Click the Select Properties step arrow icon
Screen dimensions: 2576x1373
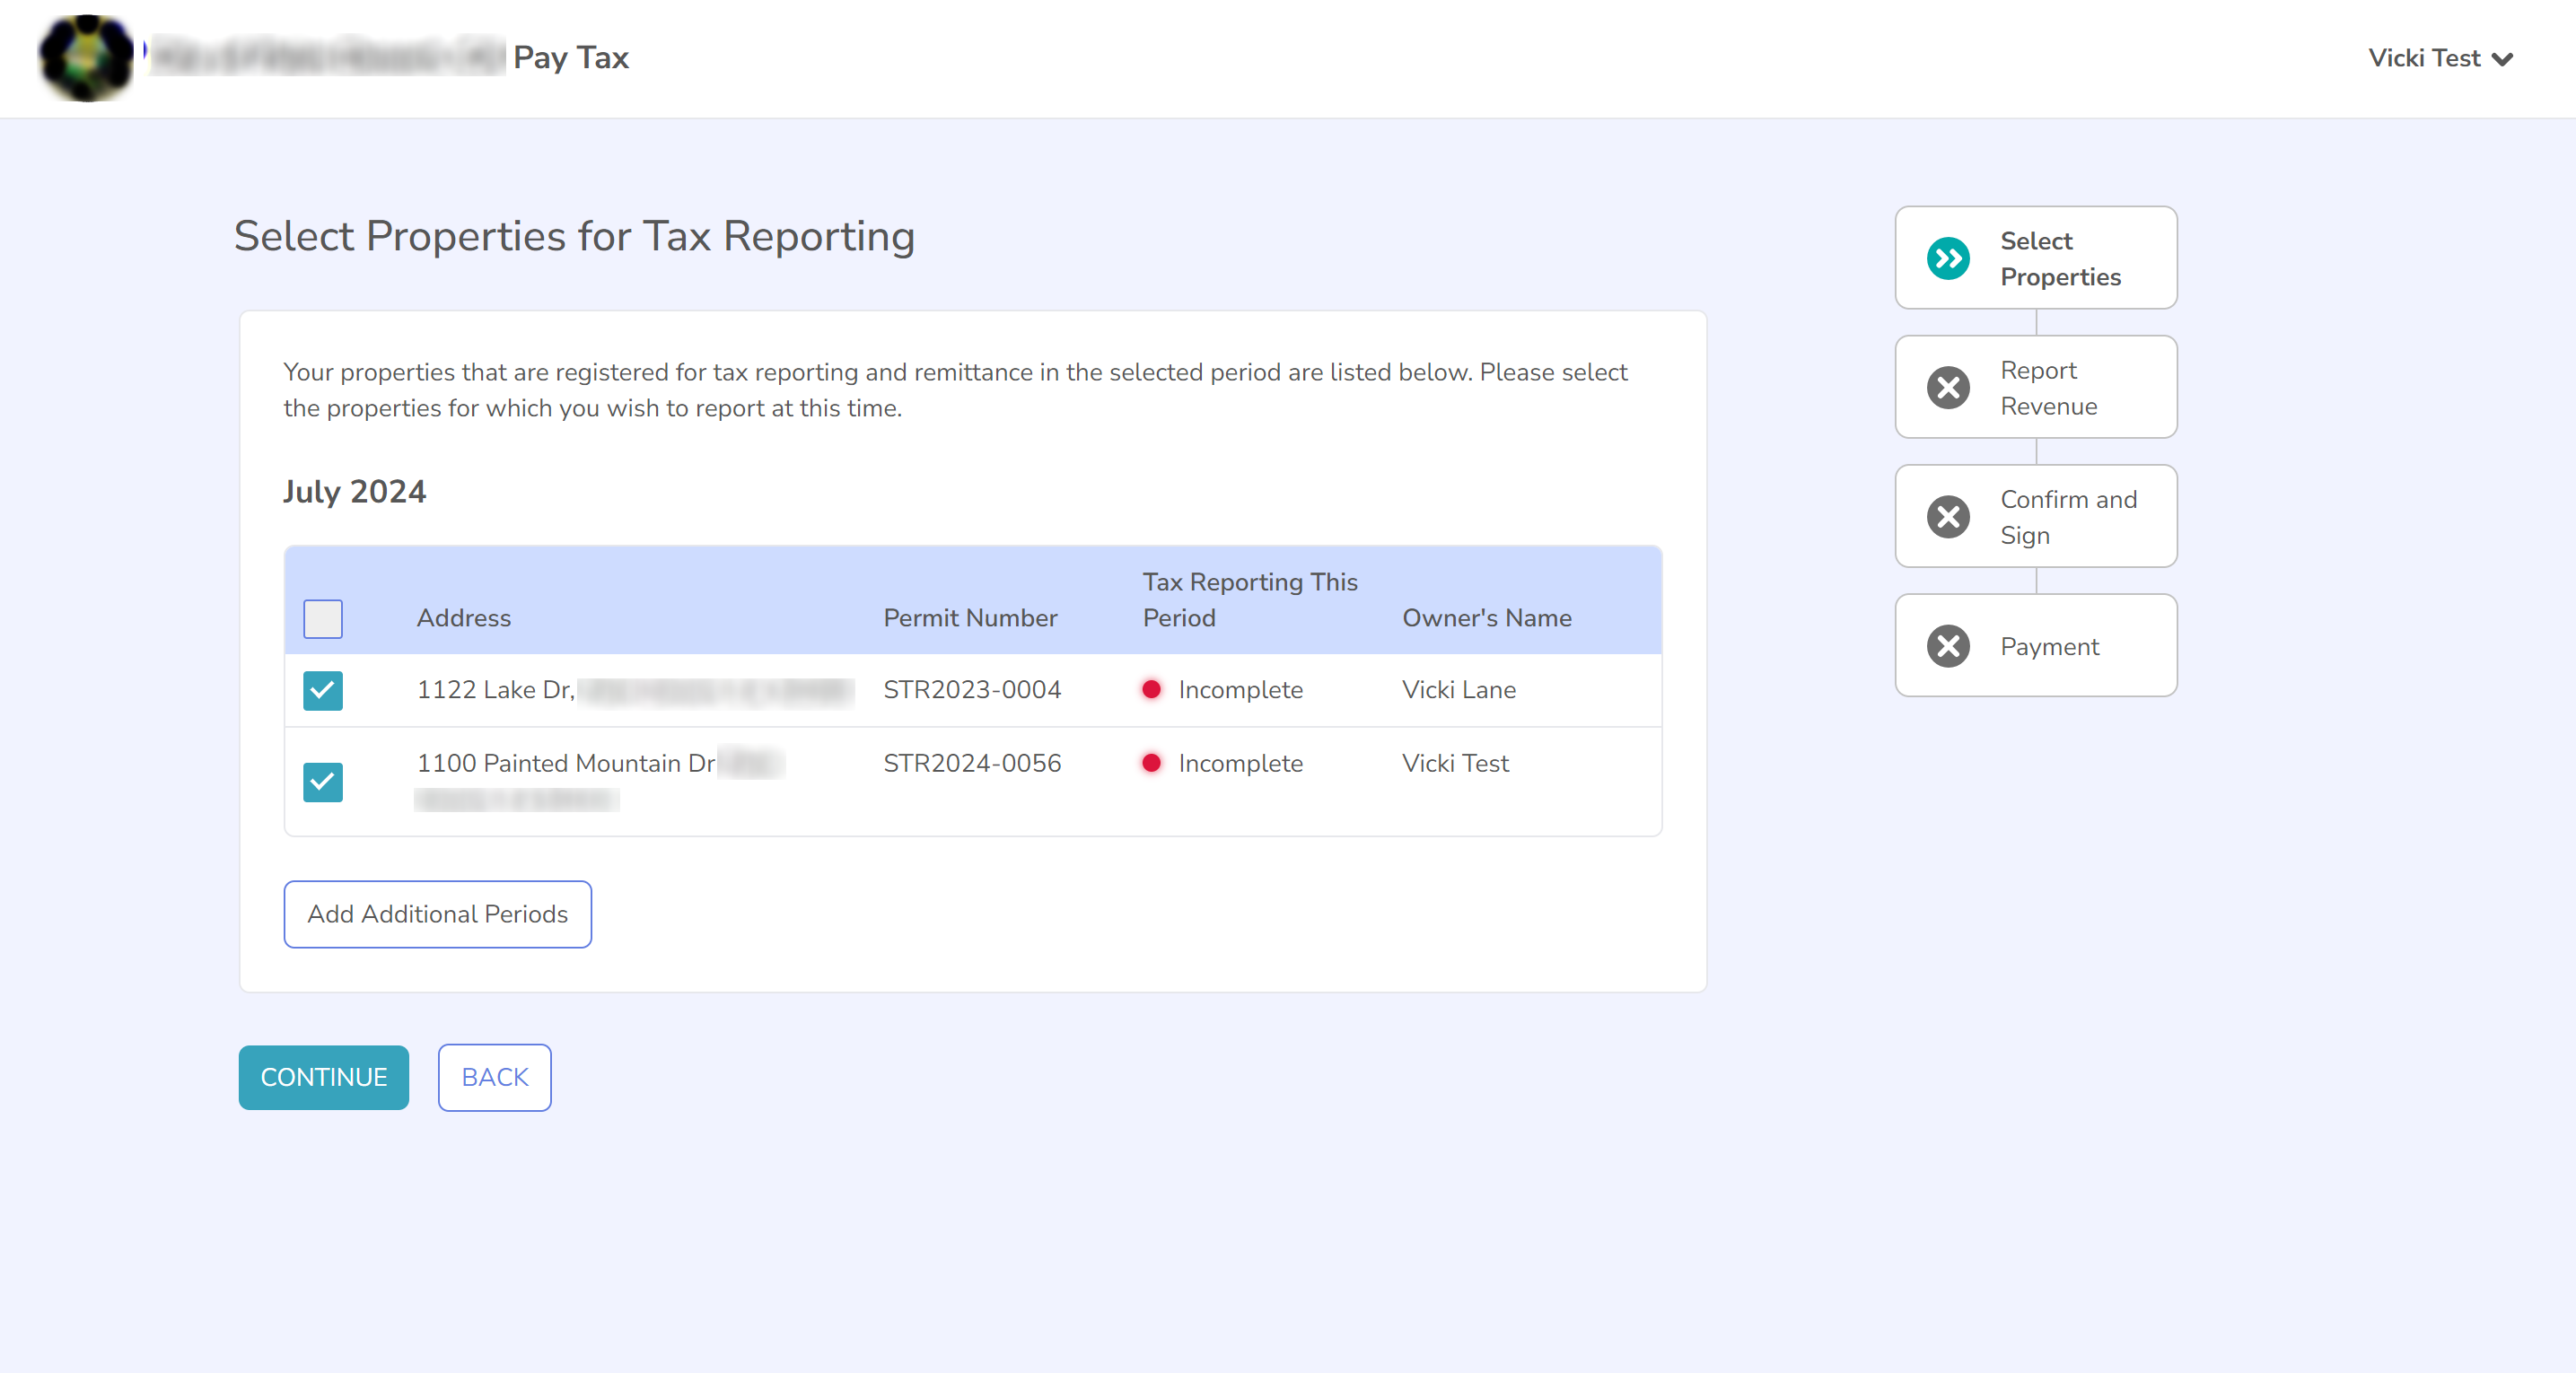click(1948, 259)
